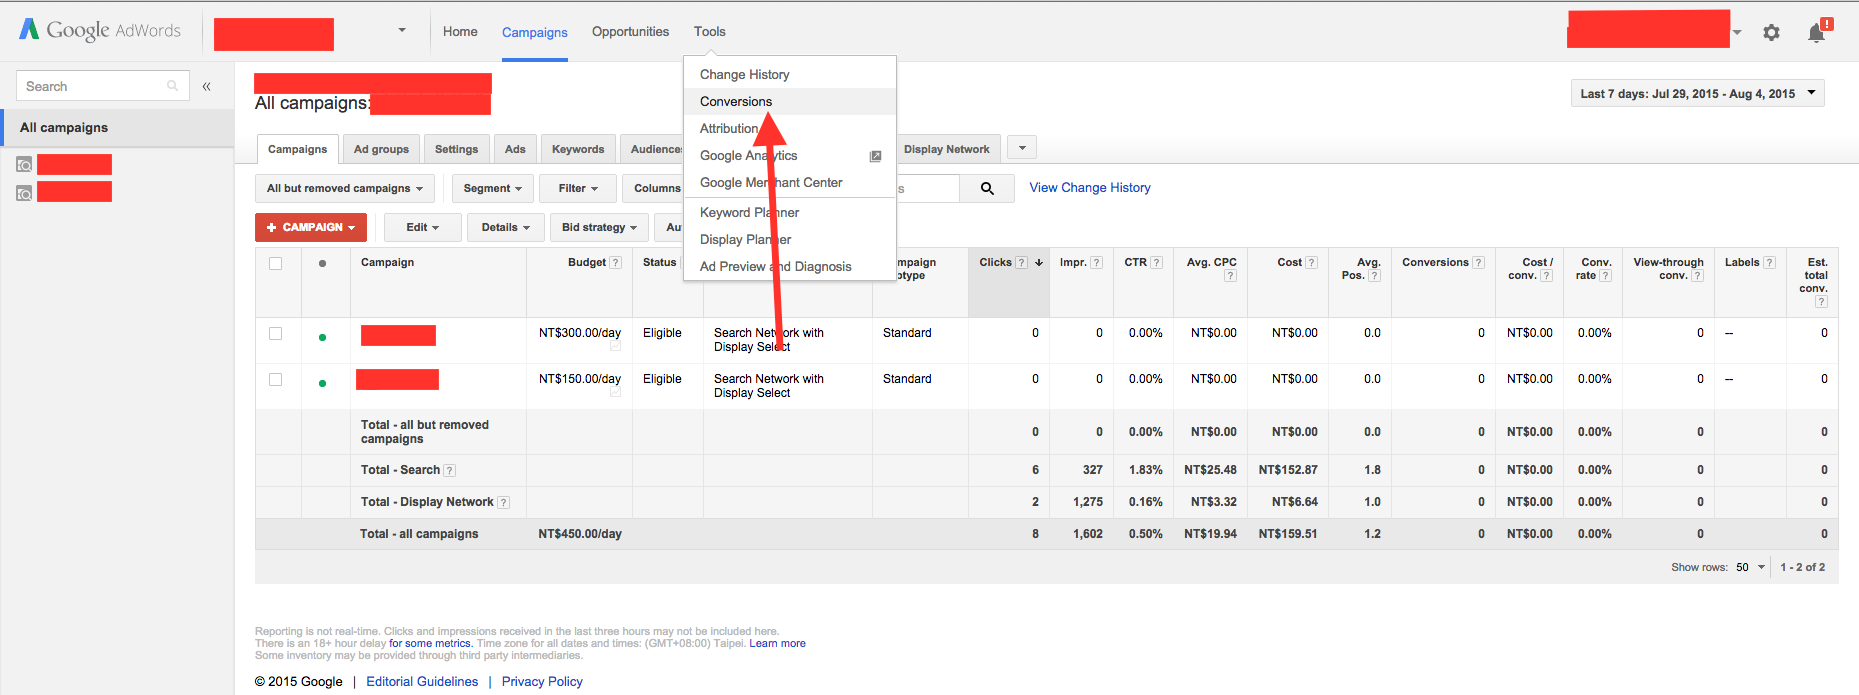Open the notifications bell

[x=1819, y=31]
